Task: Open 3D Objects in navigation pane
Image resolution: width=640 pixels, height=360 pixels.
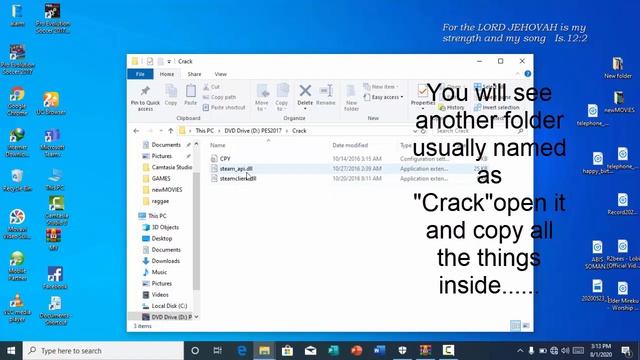Action: (165, 227)
